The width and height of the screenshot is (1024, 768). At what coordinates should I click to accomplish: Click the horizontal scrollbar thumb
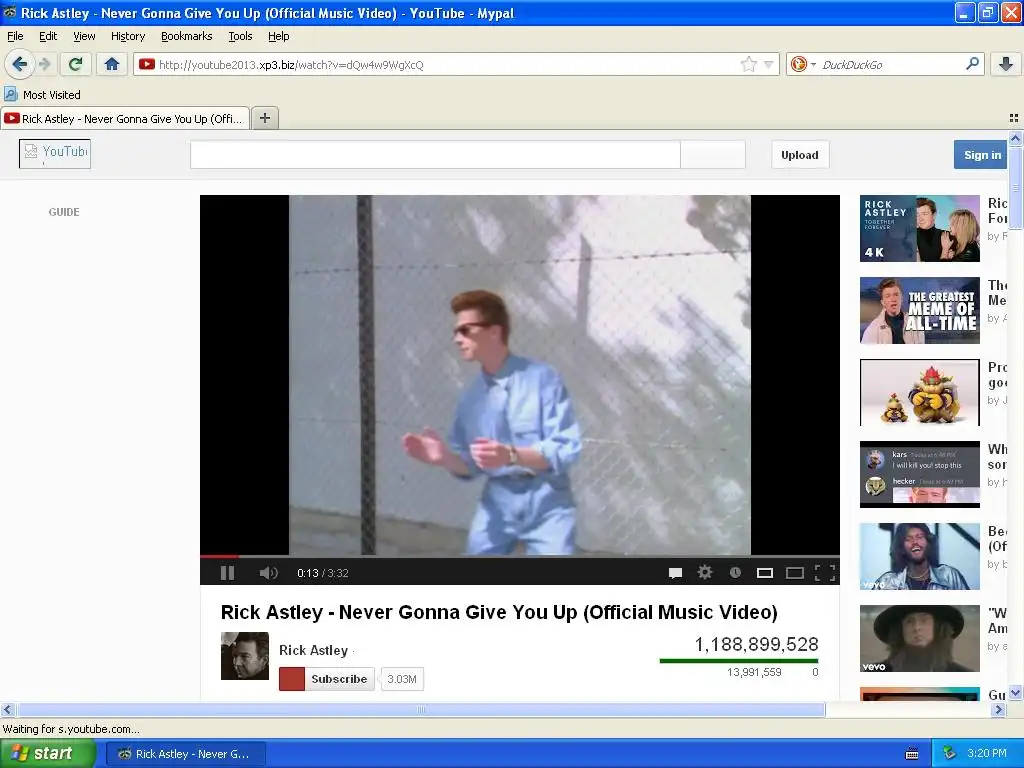(x=421, y=709)
